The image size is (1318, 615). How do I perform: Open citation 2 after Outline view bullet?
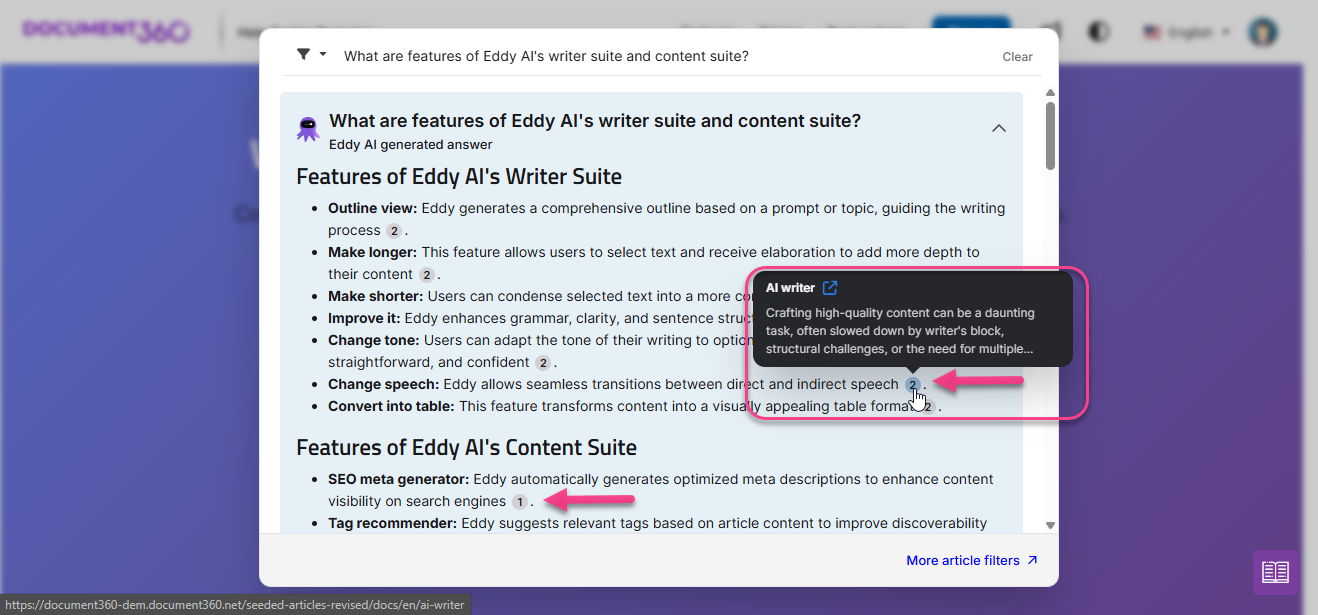(394, 231)
